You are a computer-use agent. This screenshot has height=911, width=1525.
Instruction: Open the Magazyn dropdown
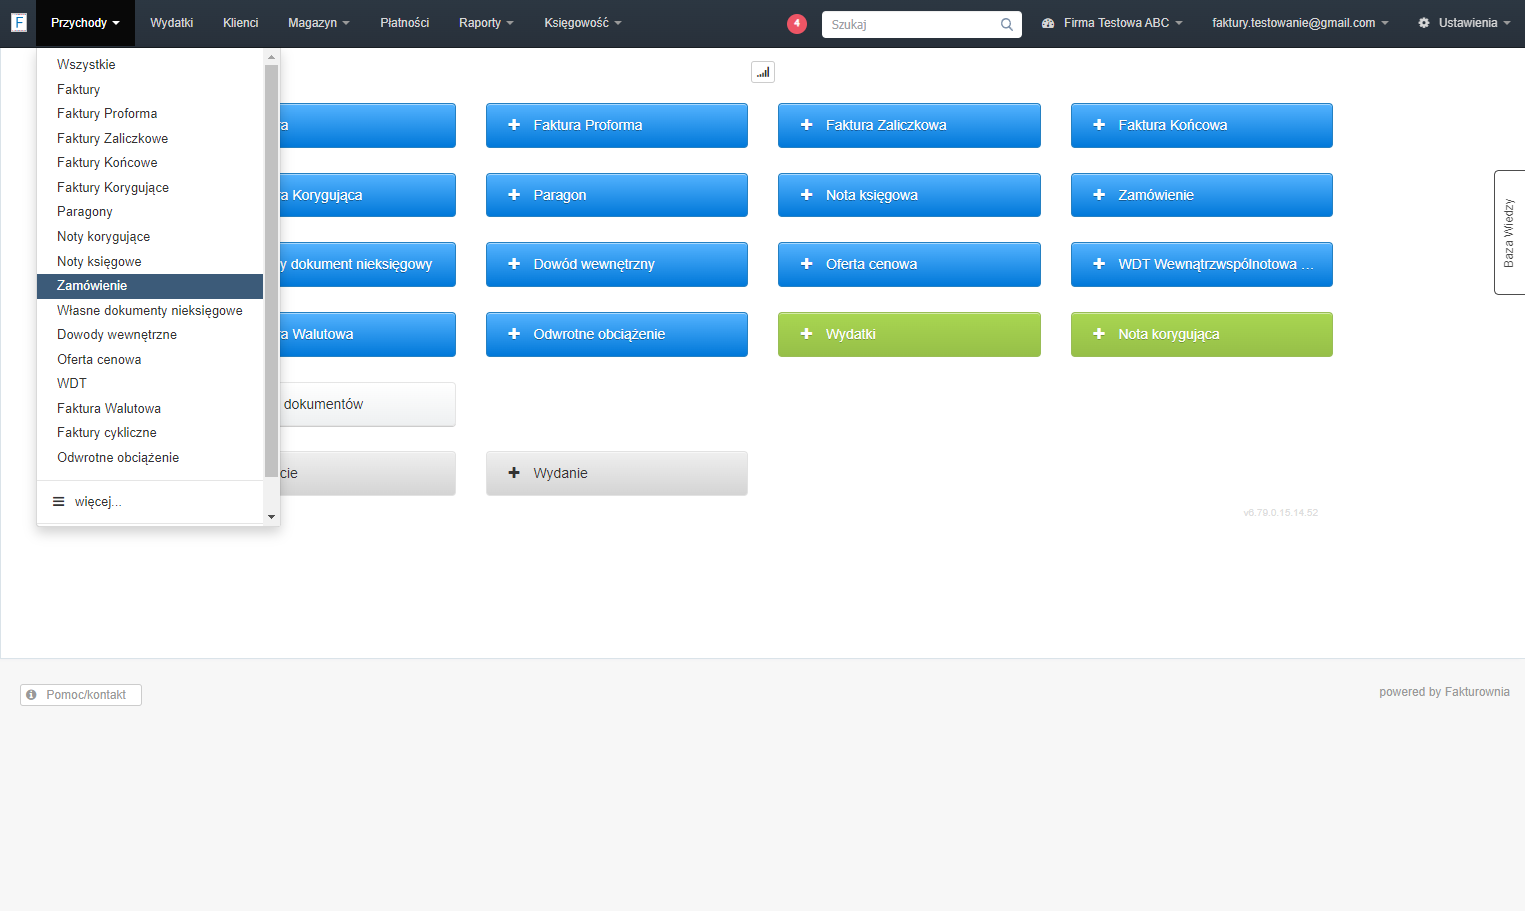tap(319, 23)
